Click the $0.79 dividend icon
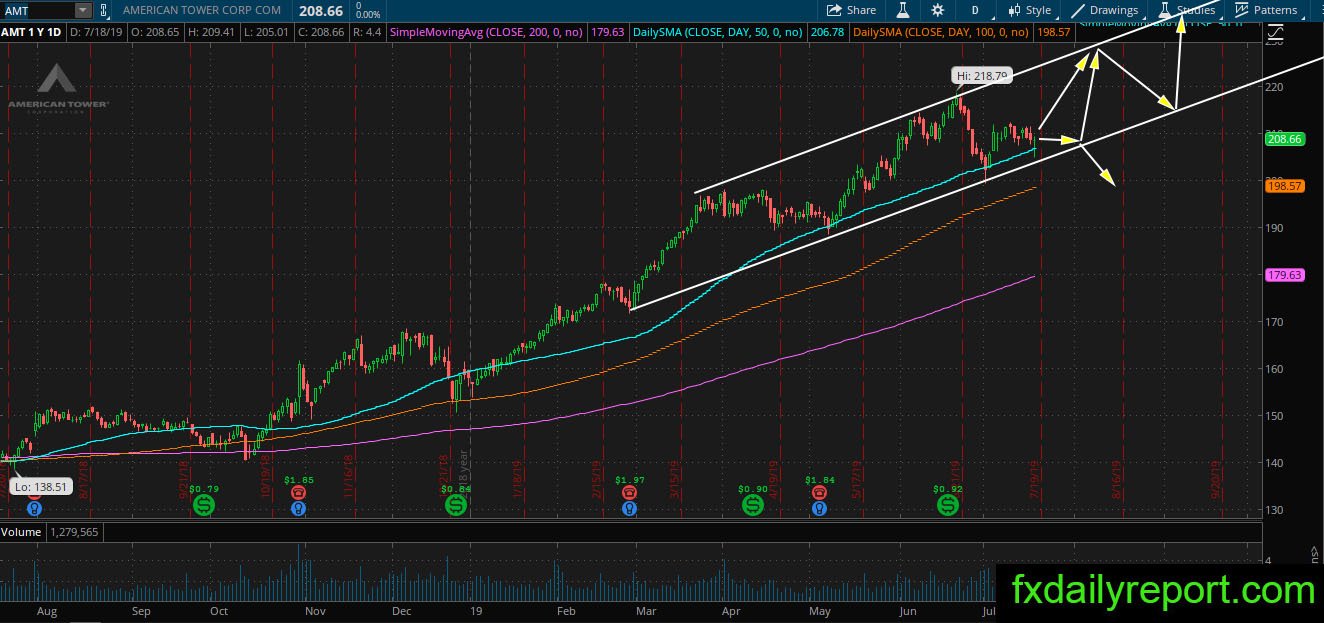This screenshot has height=623, width=1324. [x=203, y=507]
